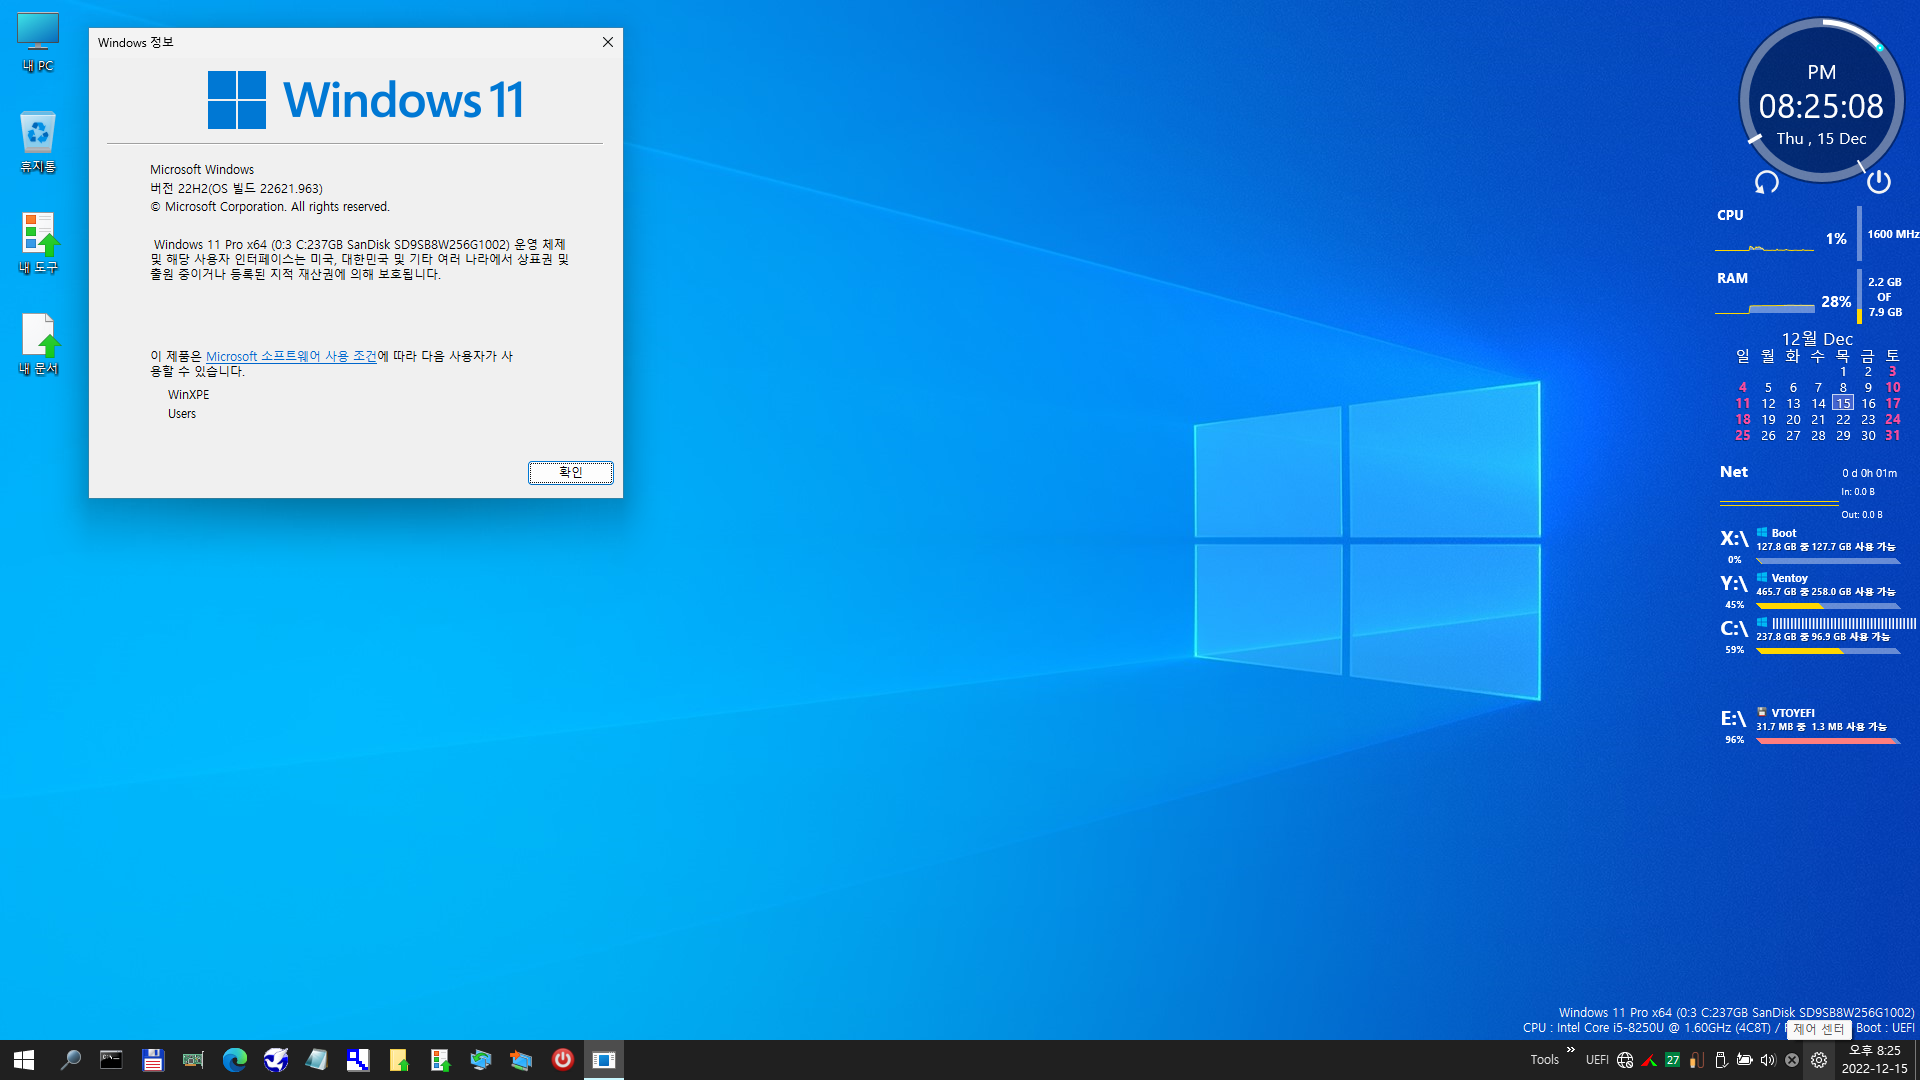This screenshot has height=1080, width=1920.
Task: Open the blue bird globe taskbar icon
Action: click(x=275, y=1060)
